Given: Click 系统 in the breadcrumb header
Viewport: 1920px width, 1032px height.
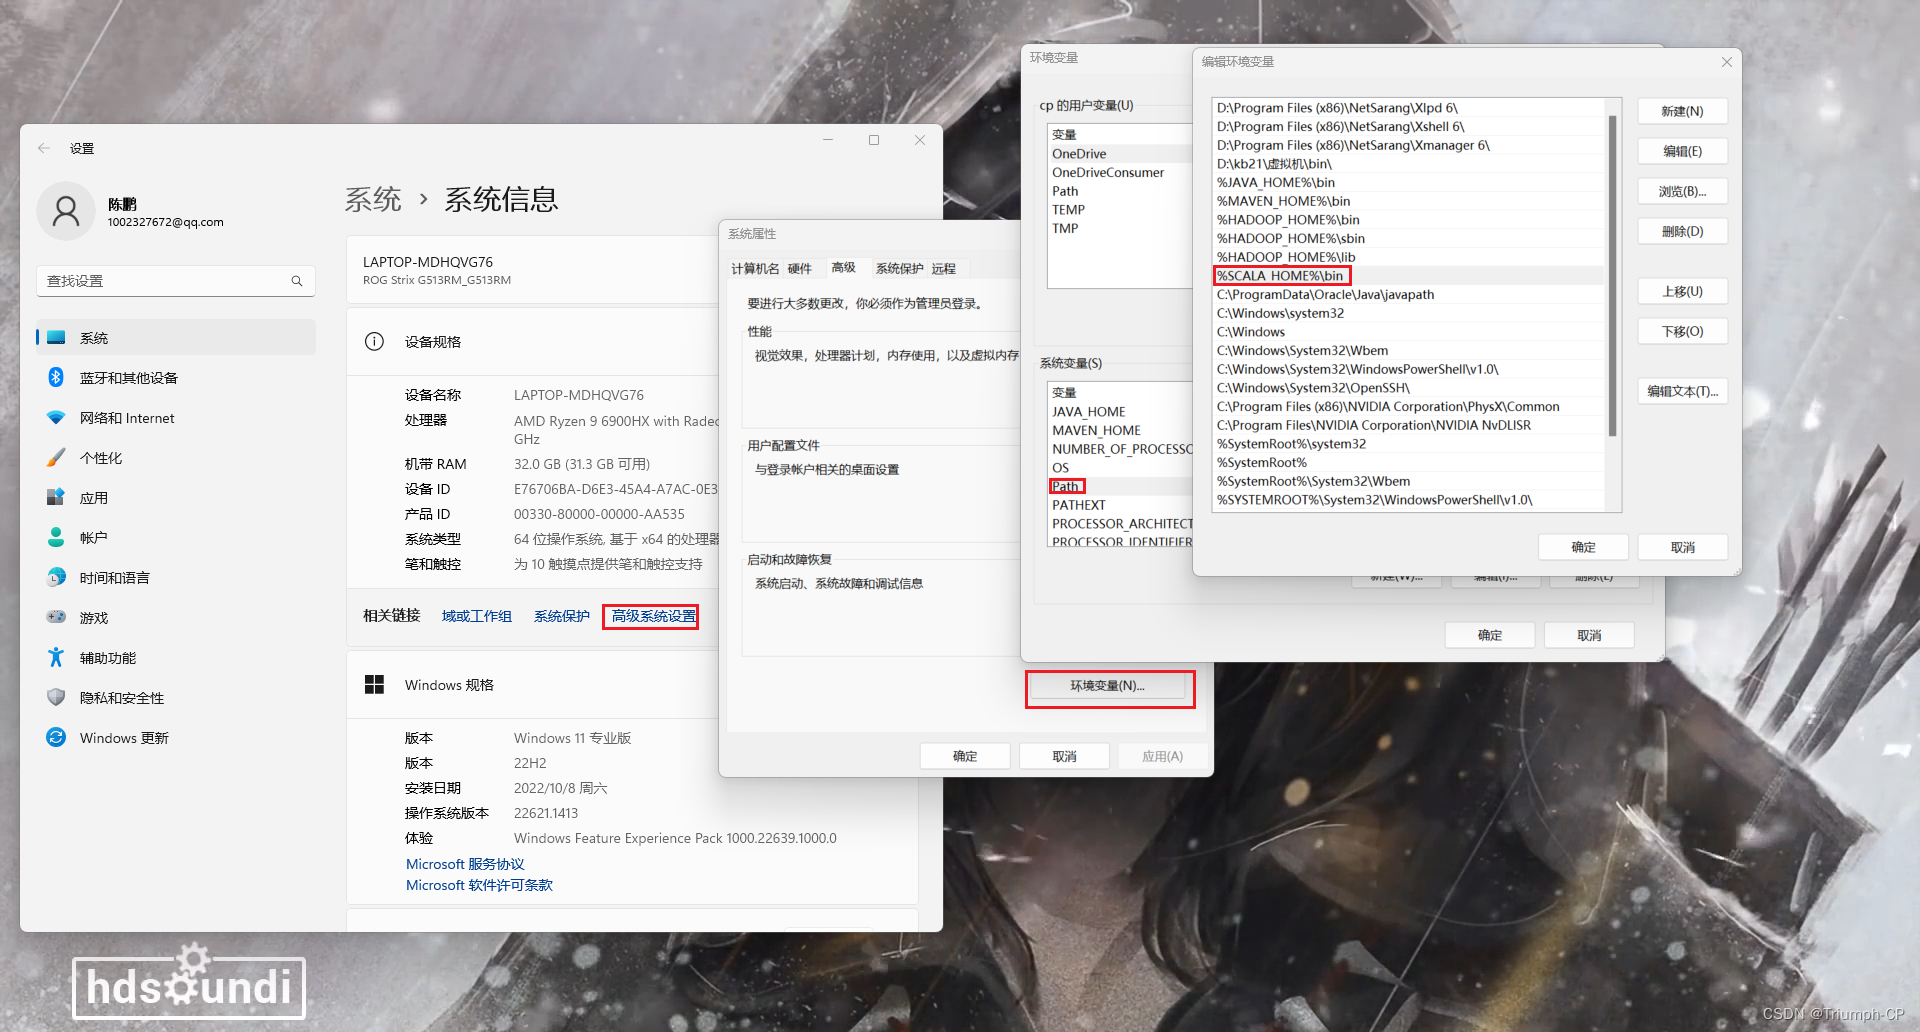Looking at the screenshot, I should point(373,200).
